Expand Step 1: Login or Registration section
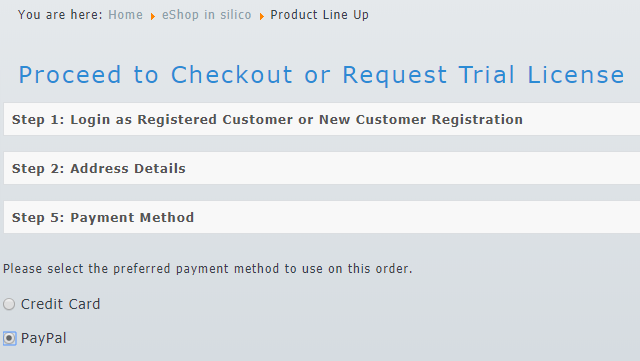Image resolution: width=640 pixels, height=361 pixels. click(322, 119)
